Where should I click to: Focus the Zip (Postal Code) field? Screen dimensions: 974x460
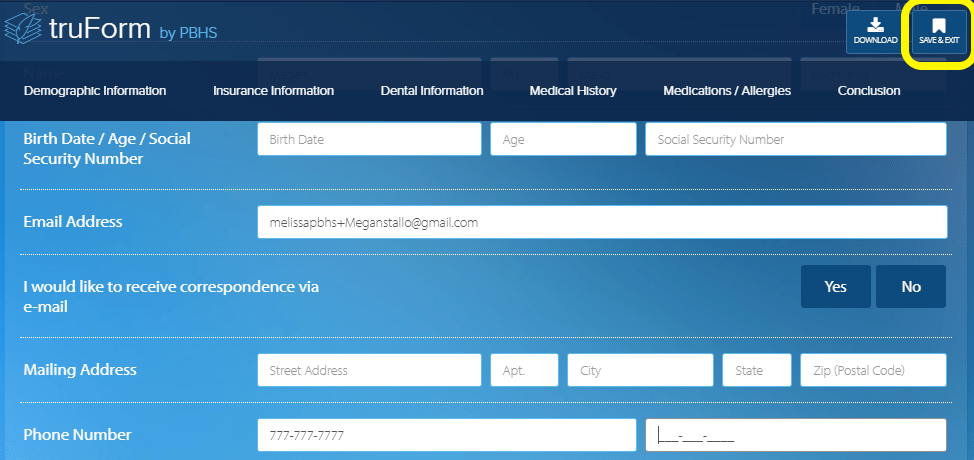pos(873,370)
